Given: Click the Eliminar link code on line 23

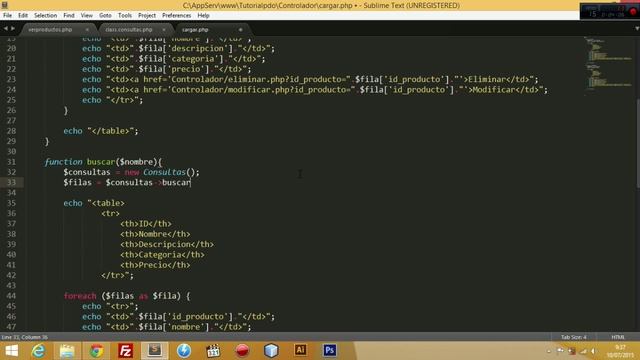Looking at the screenshot, I should (310, 80).
